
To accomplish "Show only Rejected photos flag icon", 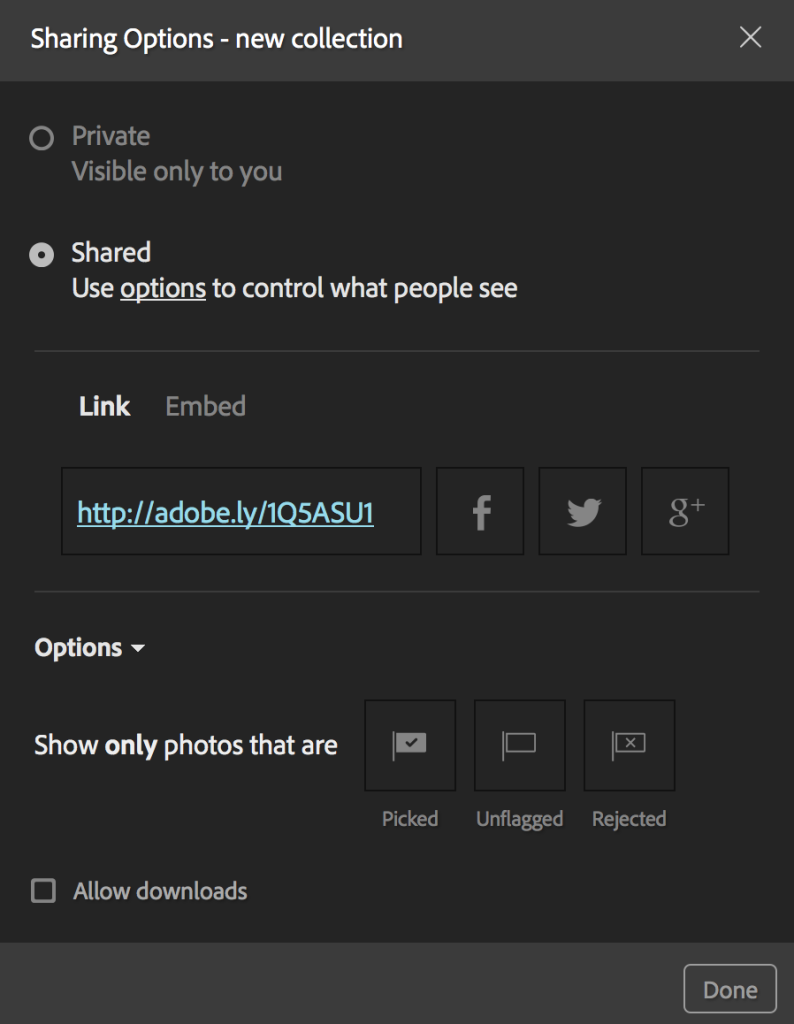I will point(629,745).
